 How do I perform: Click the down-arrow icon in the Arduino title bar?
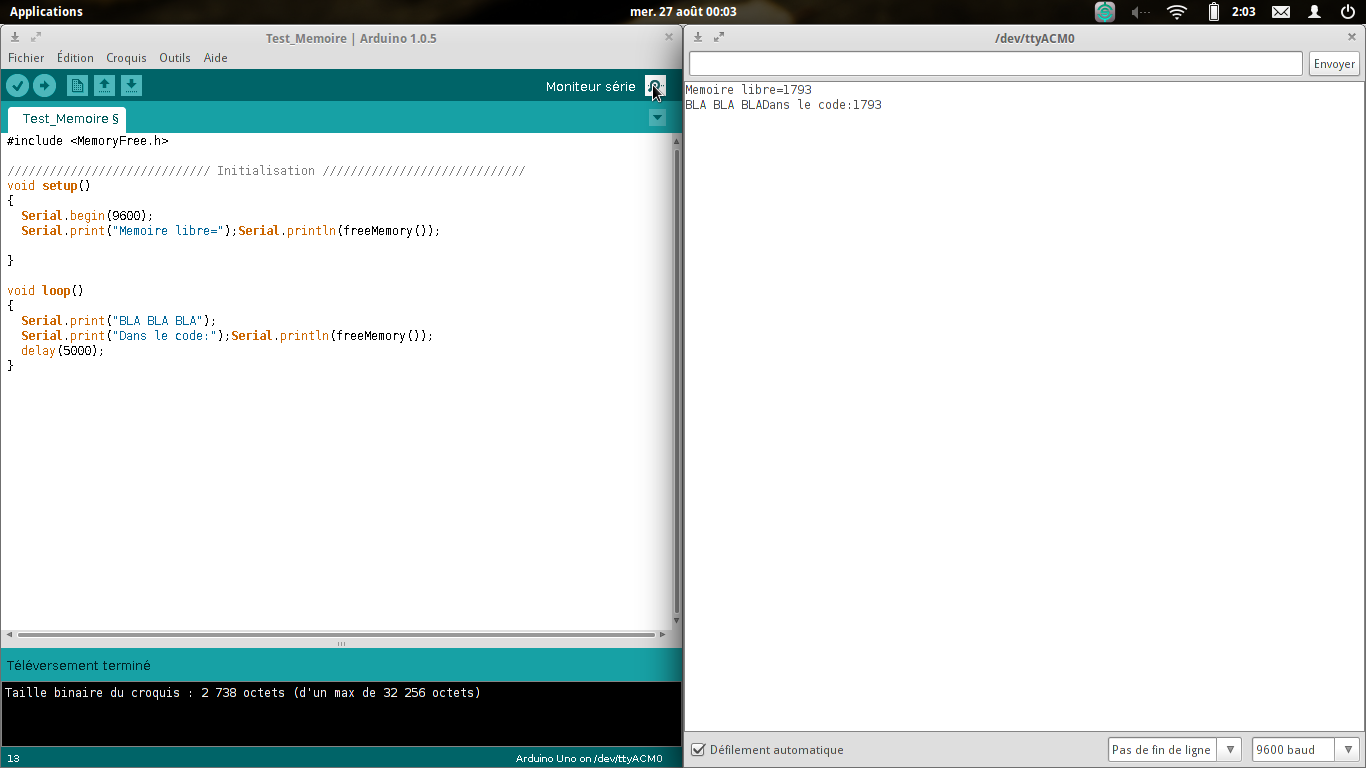(15, 37)
